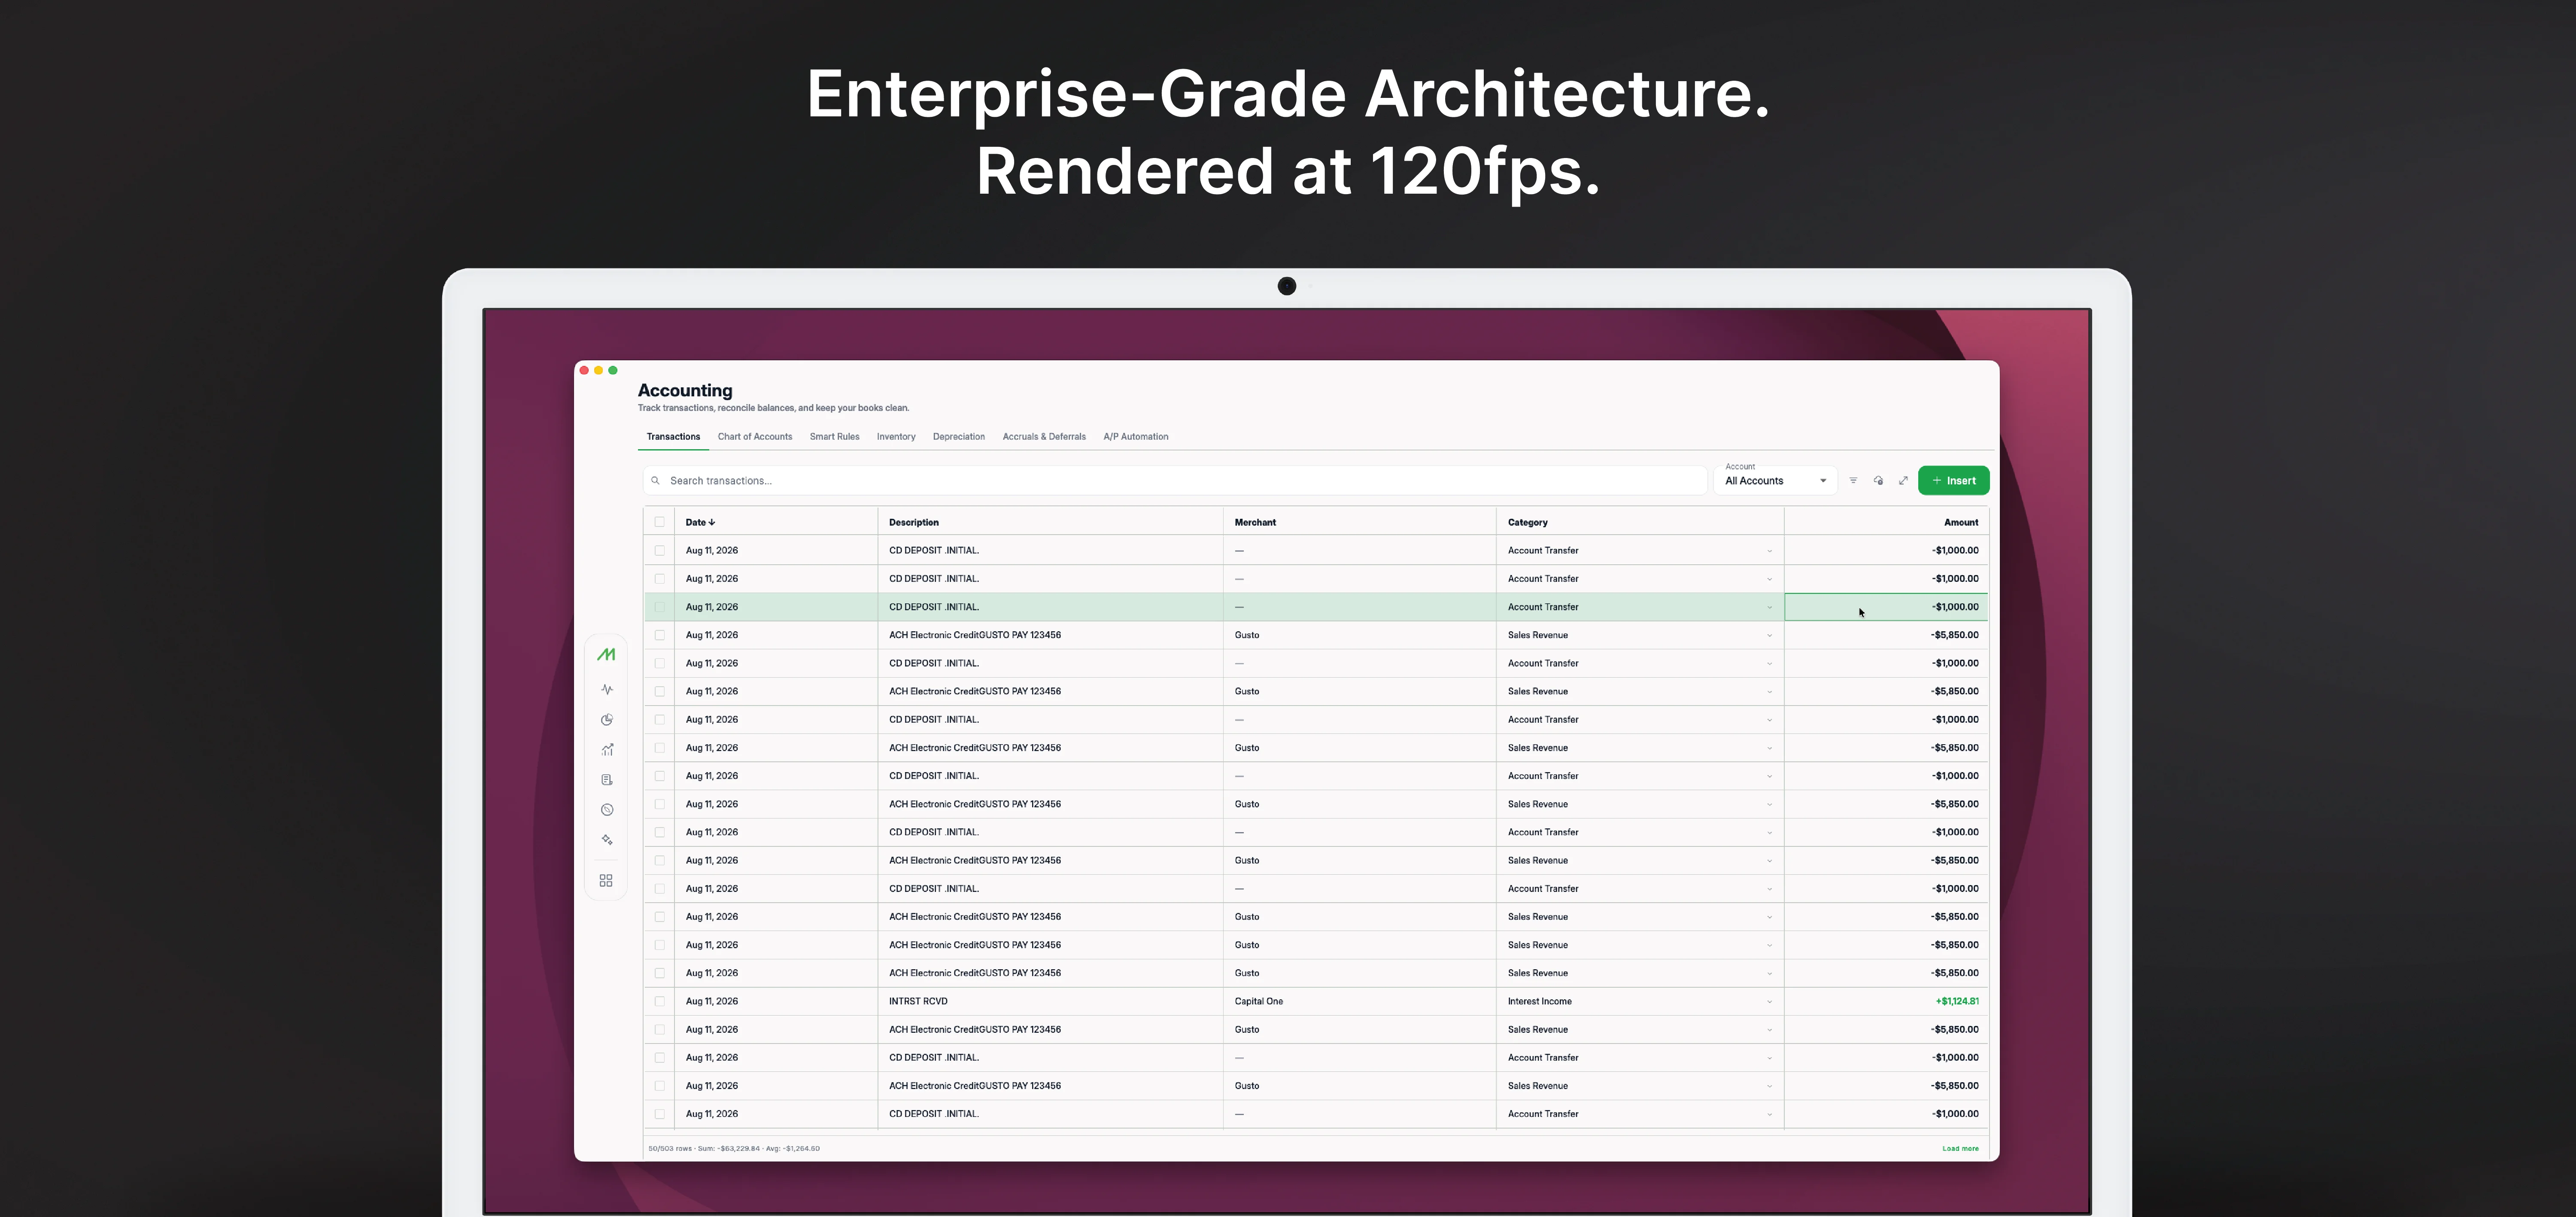Click the expand arrows icon beside Insert
Screen dimensions: 2576x1217
(1903, 481)
